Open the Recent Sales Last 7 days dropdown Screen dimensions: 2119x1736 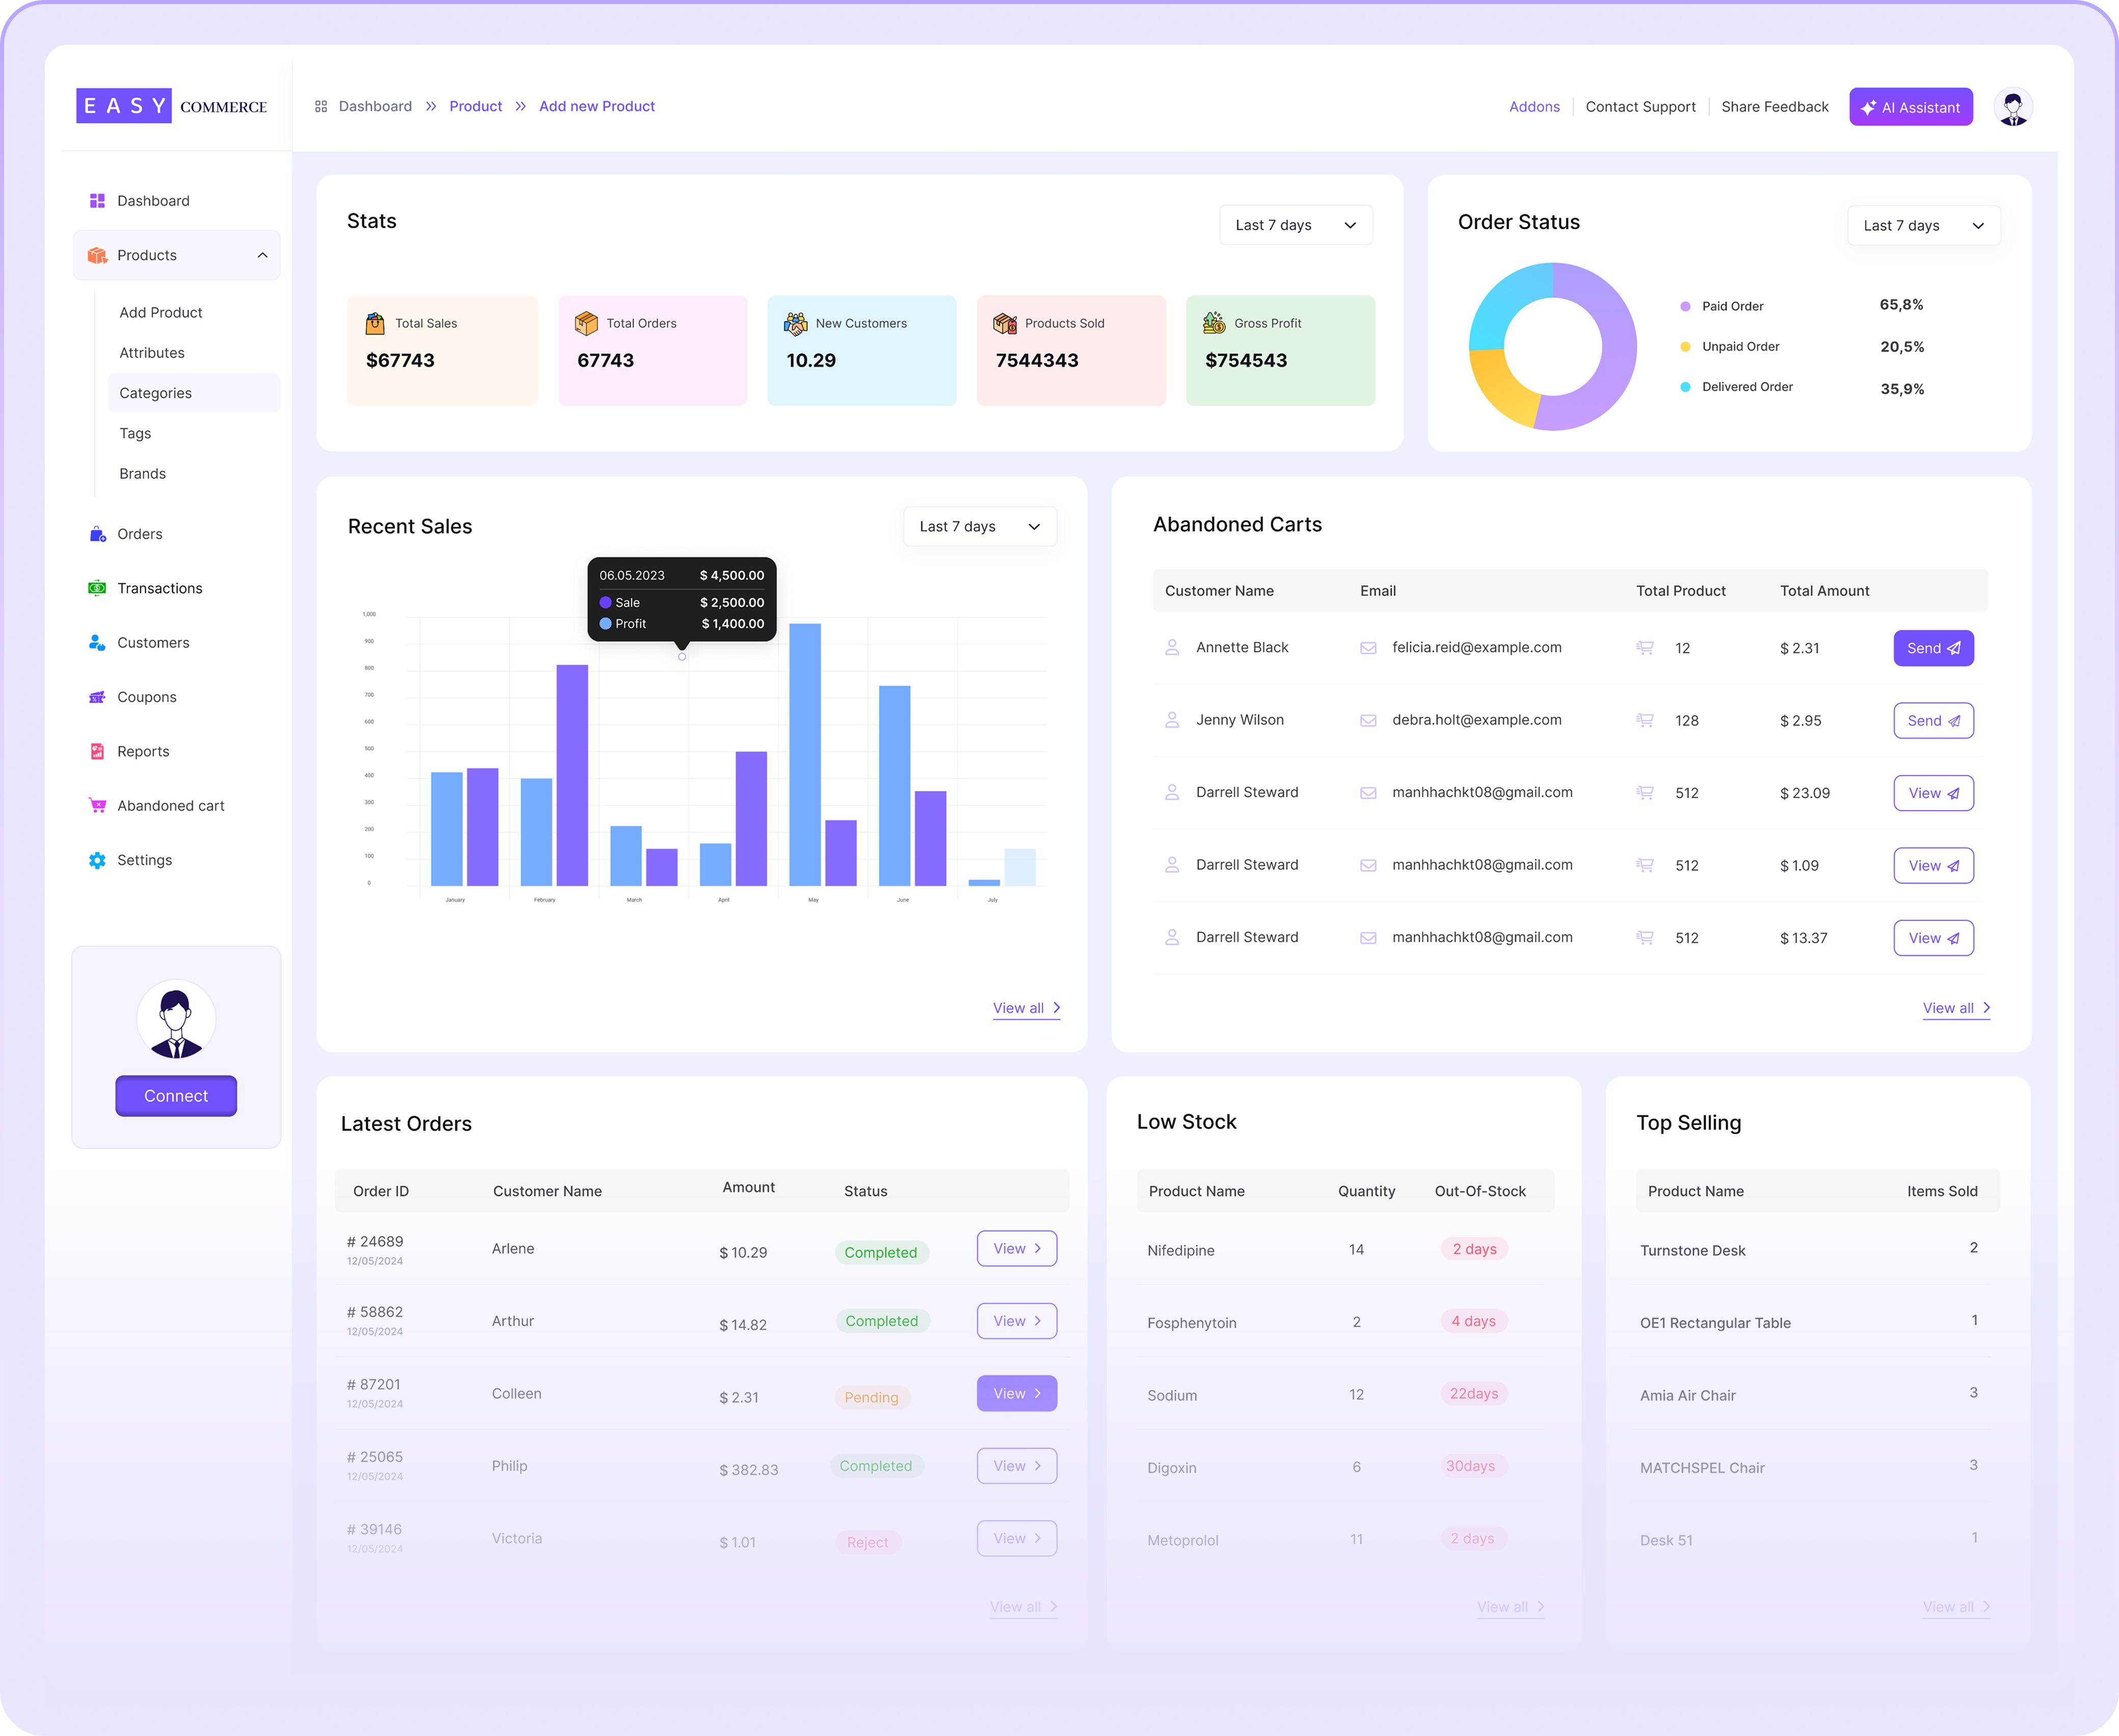coord(979,527)
